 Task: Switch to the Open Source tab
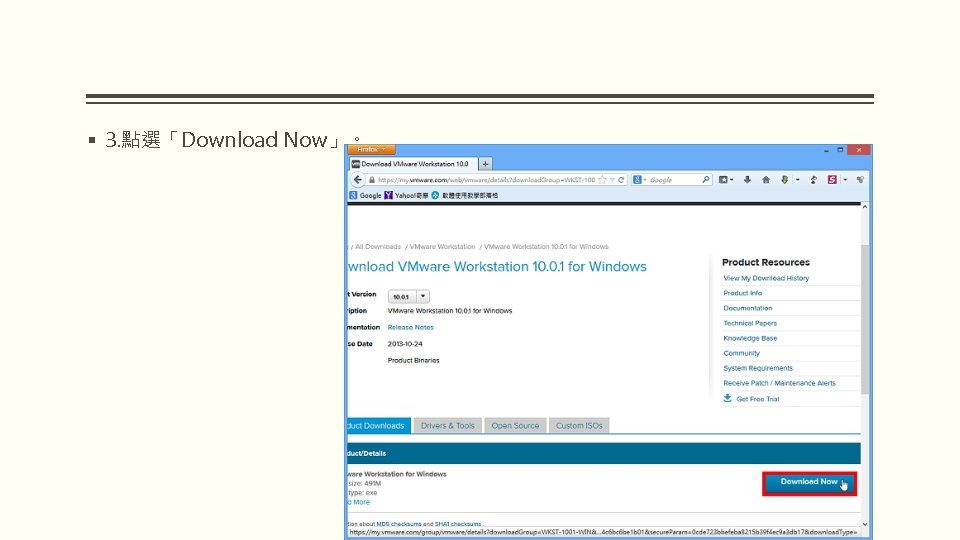click(x=515, y=426)
